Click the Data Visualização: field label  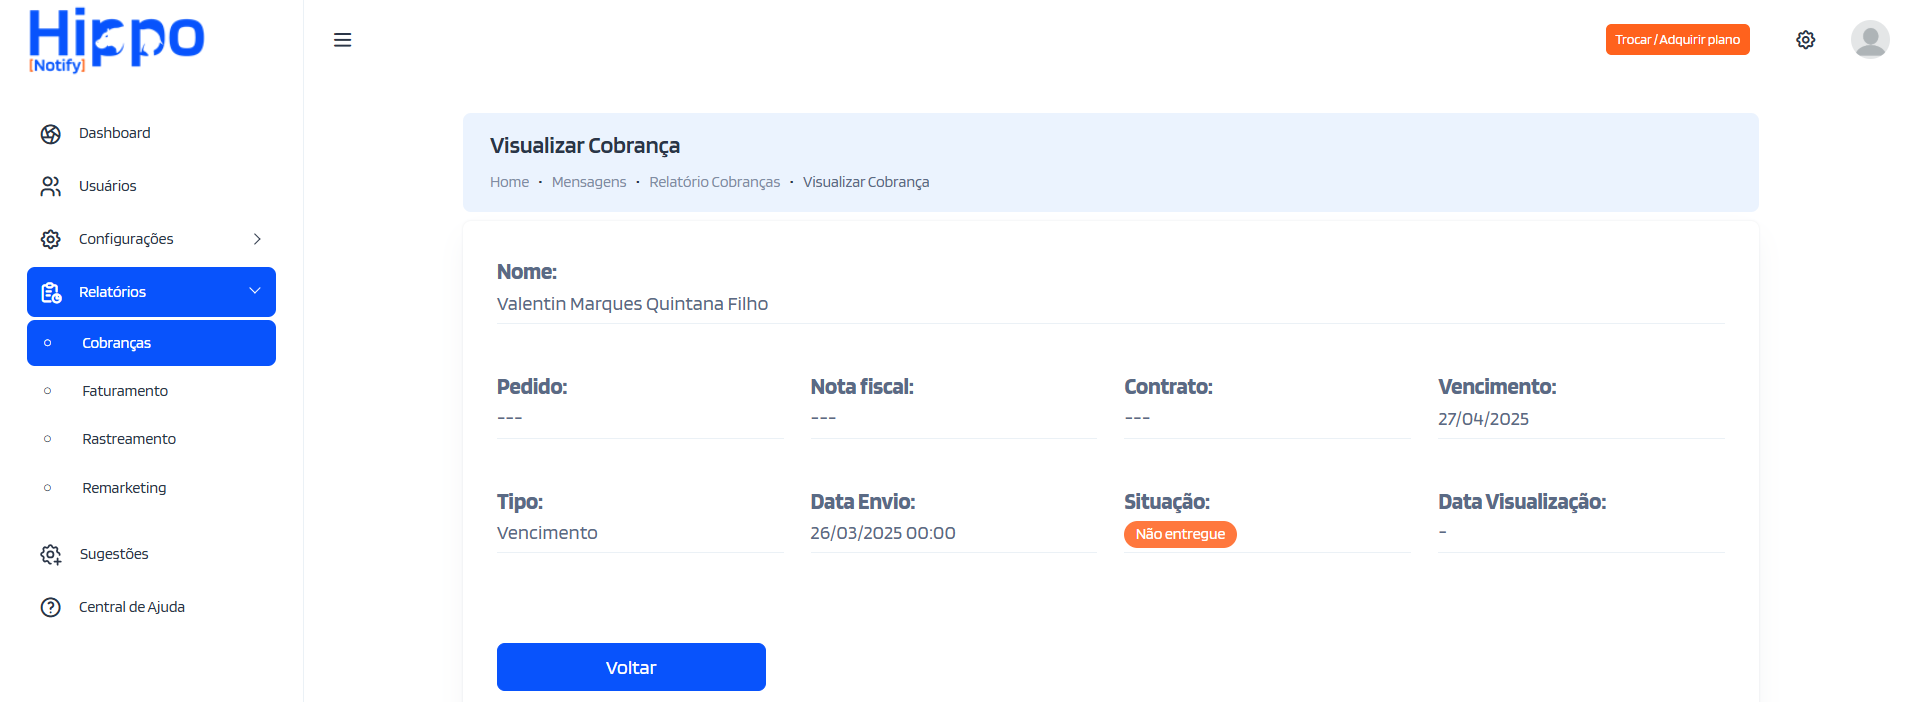coord(1522,502)
